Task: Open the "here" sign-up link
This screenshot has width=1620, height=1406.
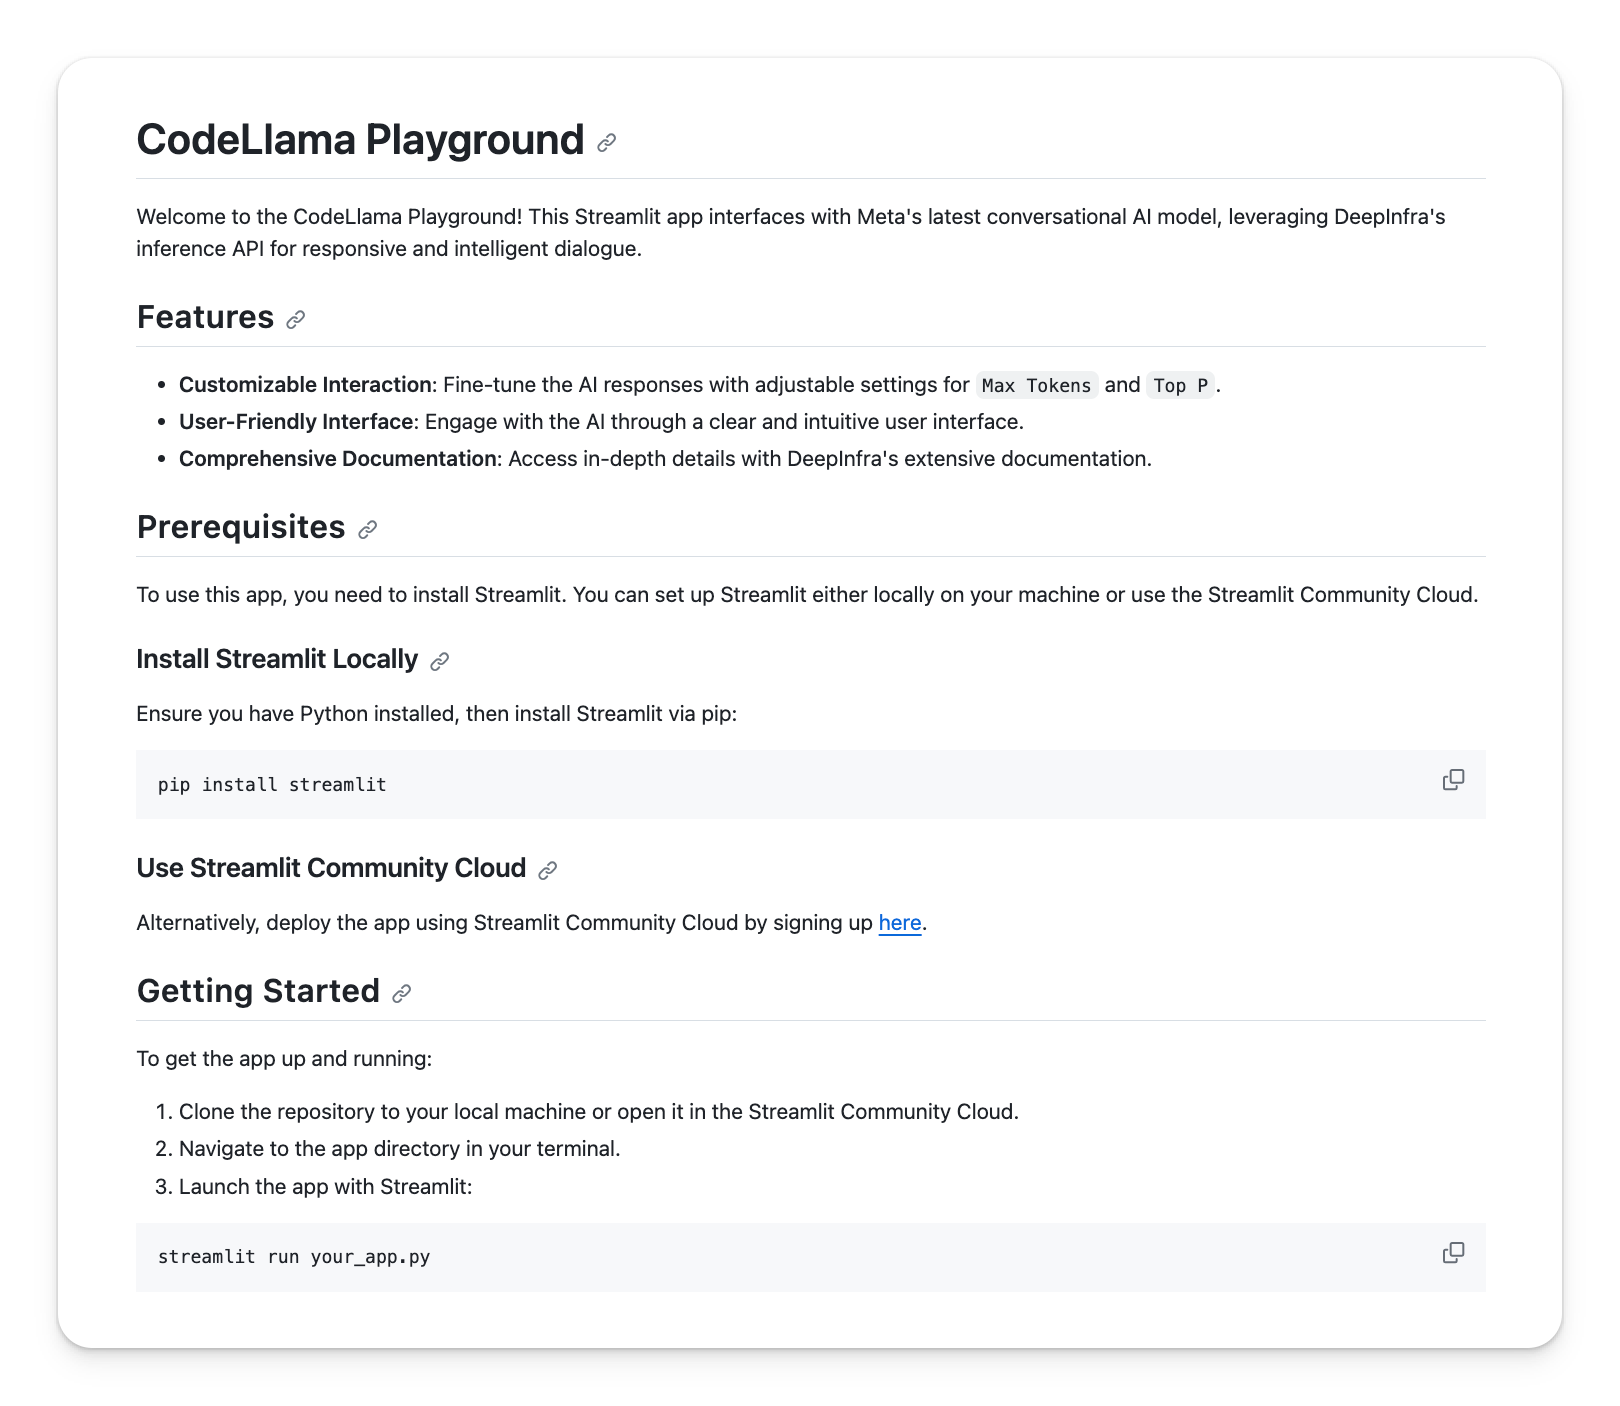Action: 899,923
